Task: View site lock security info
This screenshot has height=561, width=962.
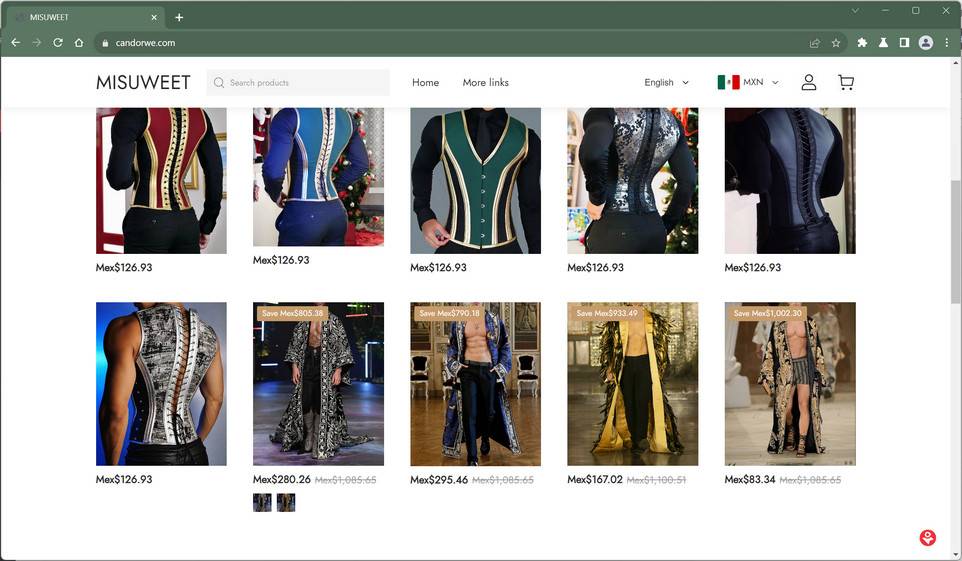Action: click(105, 43)
